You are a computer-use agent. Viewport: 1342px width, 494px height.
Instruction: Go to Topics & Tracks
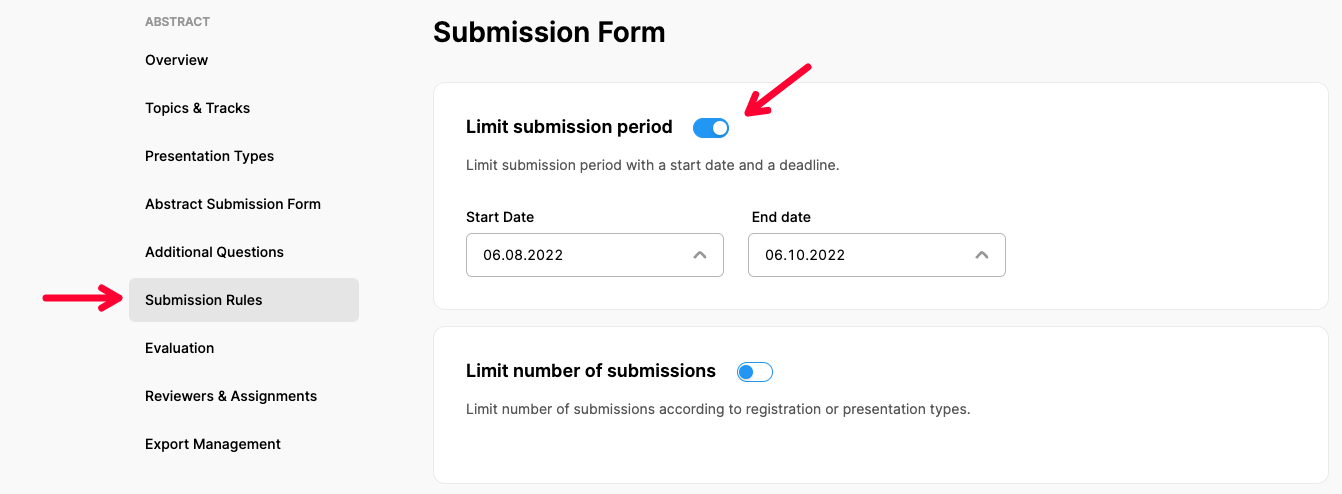[198, 108]
